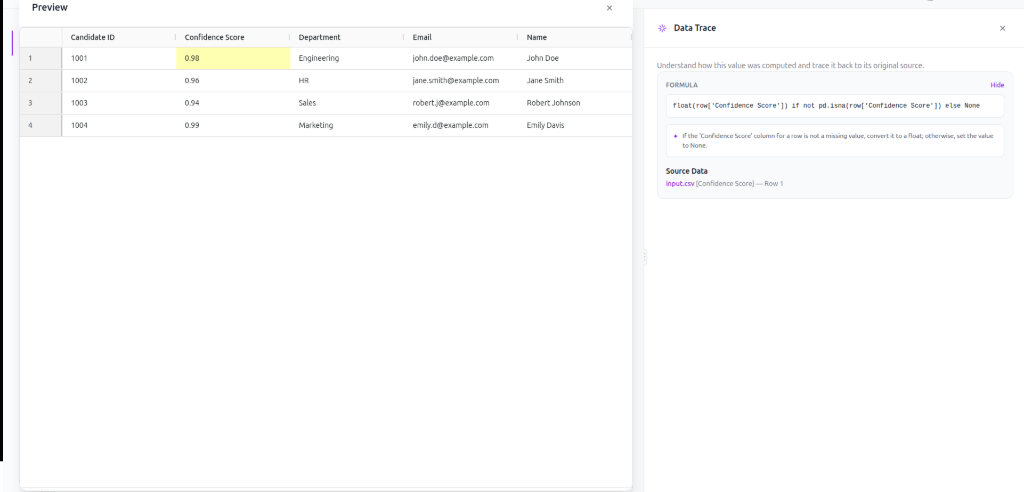Viewport: 1024px width, 492px height.
Task: Click the Robert Johnson name cell
Action: click(x=575, y=103)
